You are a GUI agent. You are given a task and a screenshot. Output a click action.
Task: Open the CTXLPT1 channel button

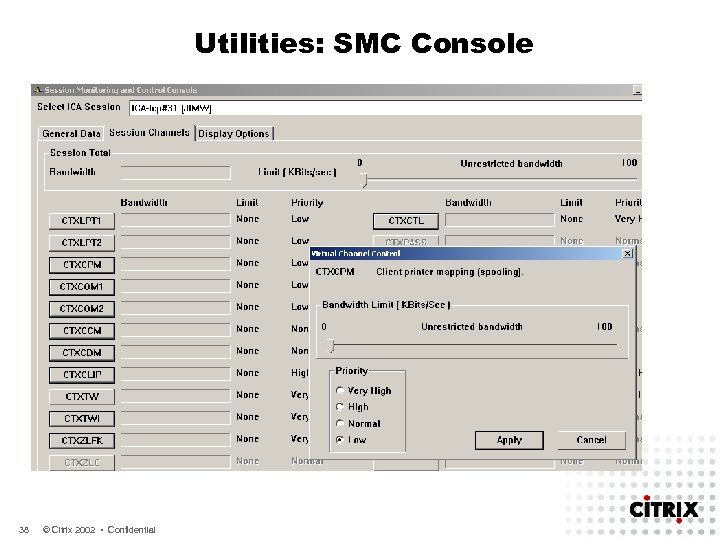click(x=82, y=221)
